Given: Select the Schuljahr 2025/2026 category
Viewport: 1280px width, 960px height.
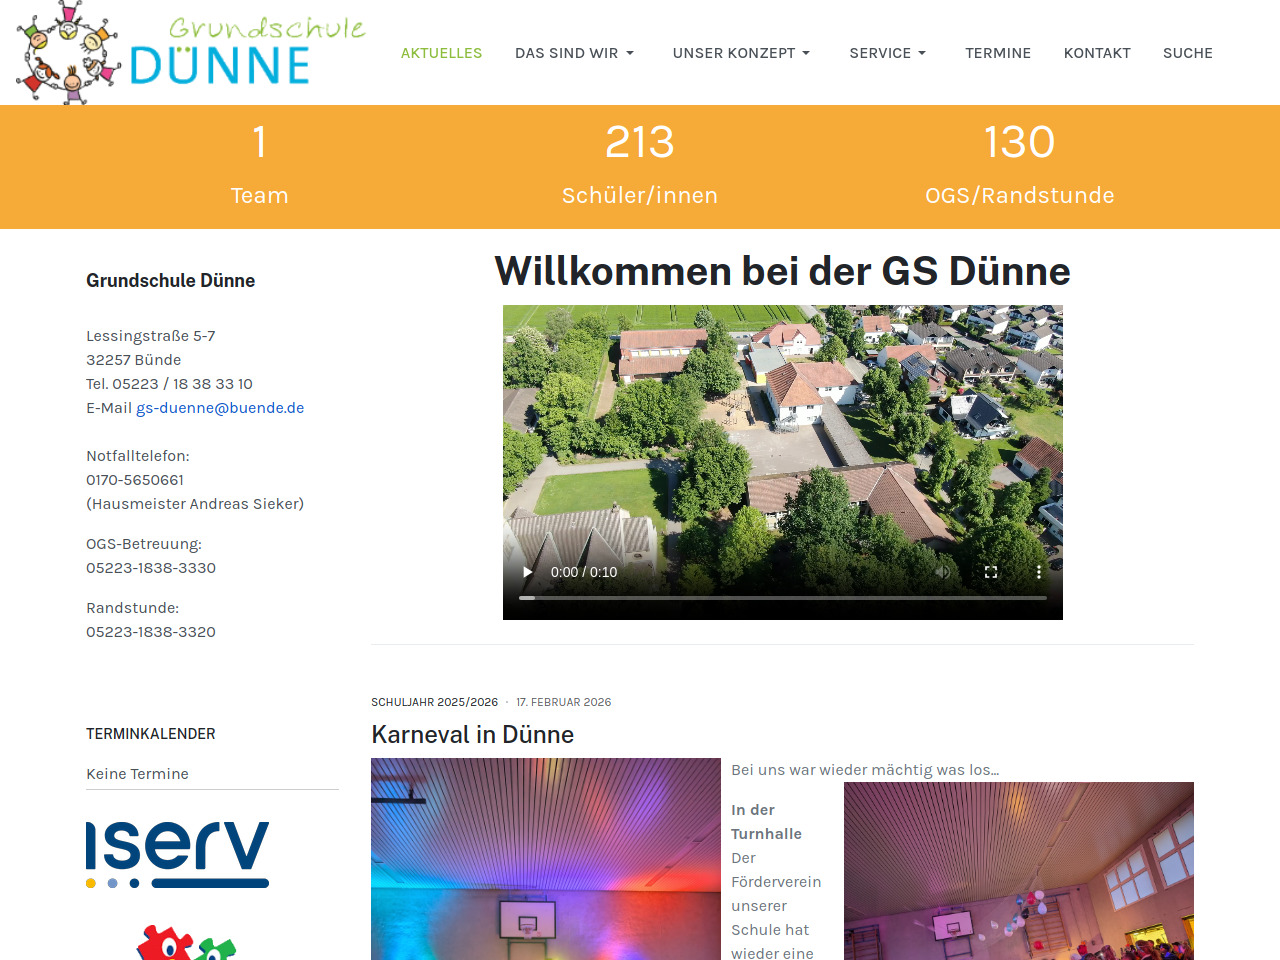Looking at the screenshot, I should [434, 702].
